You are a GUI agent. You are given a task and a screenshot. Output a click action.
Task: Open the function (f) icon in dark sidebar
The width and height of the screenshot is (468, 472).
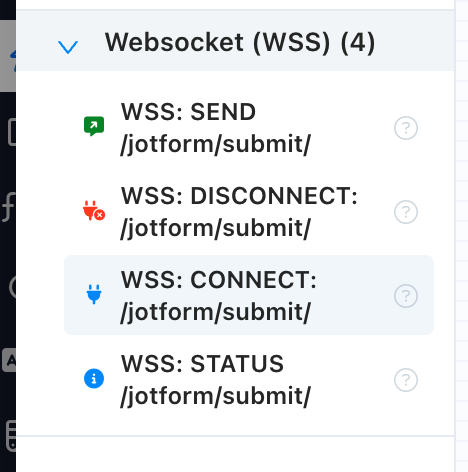8,207
